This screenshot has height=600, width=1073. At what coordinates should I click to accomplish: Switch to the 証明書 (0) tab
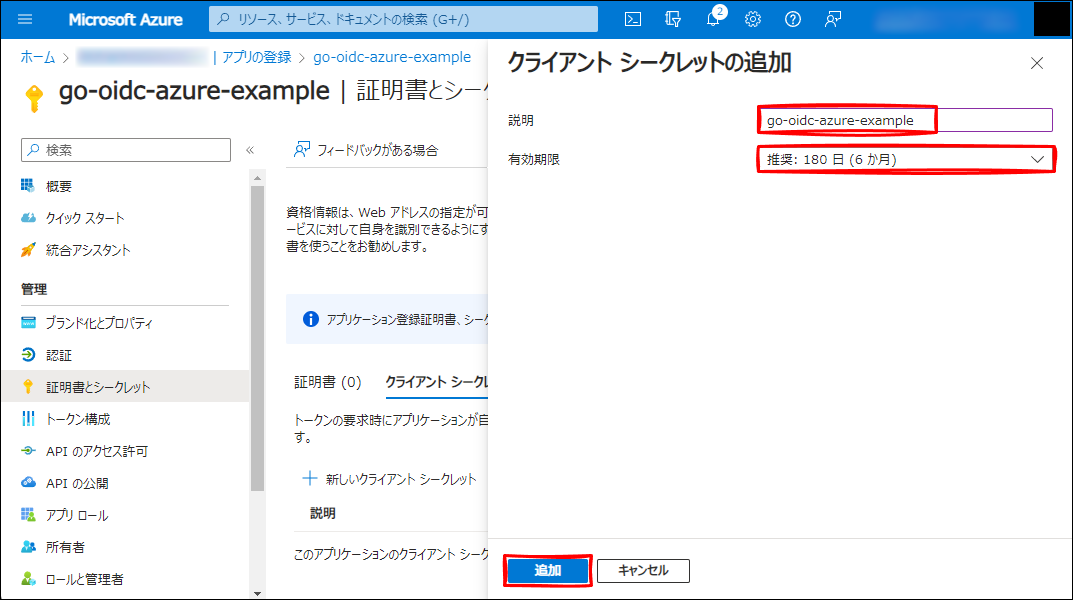327,382
